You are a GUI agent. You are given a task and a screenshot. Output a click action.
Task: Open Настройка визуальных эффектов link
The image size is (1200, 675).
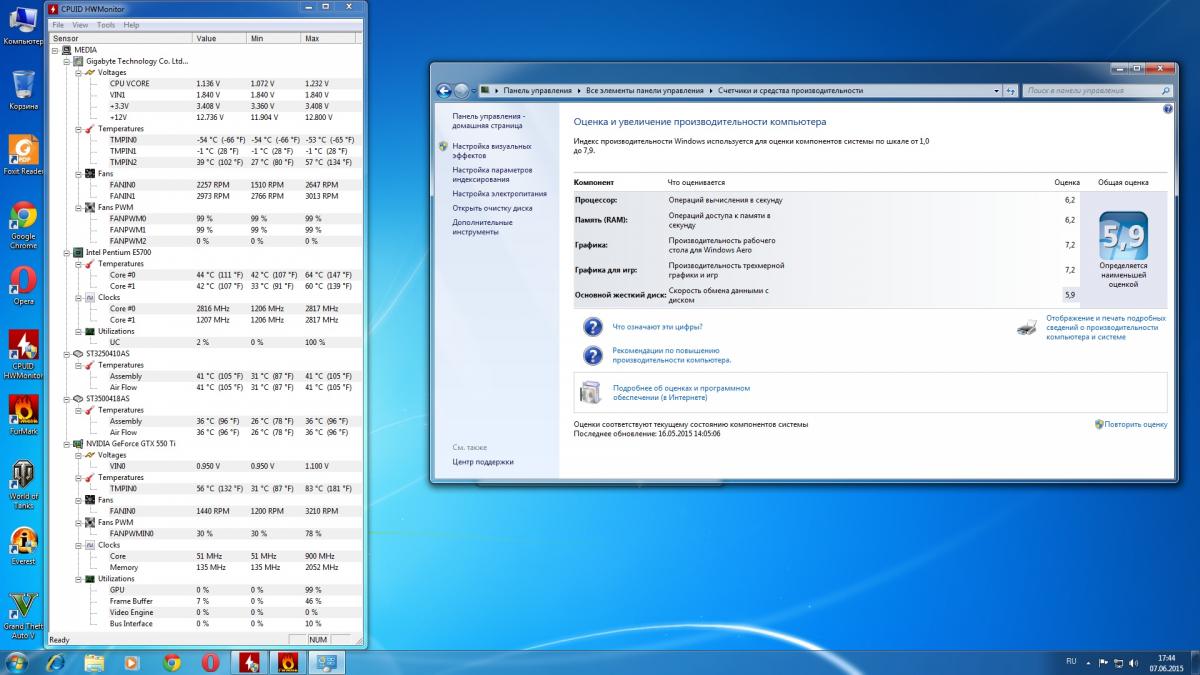pyautogui.click(x=491, y=151)
